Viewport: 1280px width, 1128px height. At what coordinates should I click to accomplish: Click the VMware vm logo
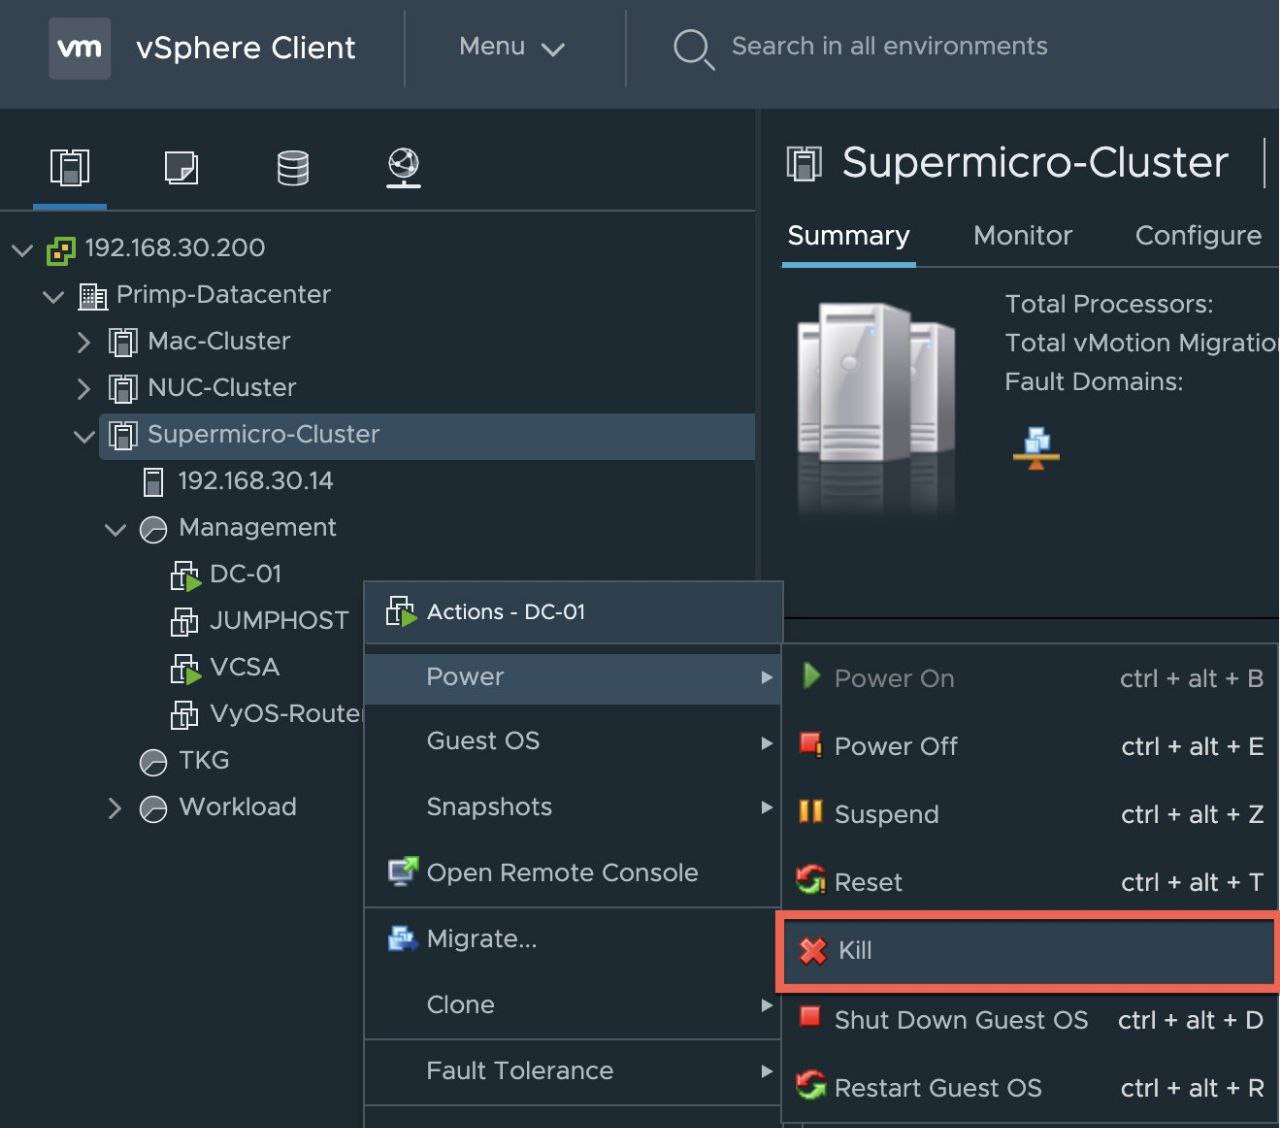click(x=79, y=47)
